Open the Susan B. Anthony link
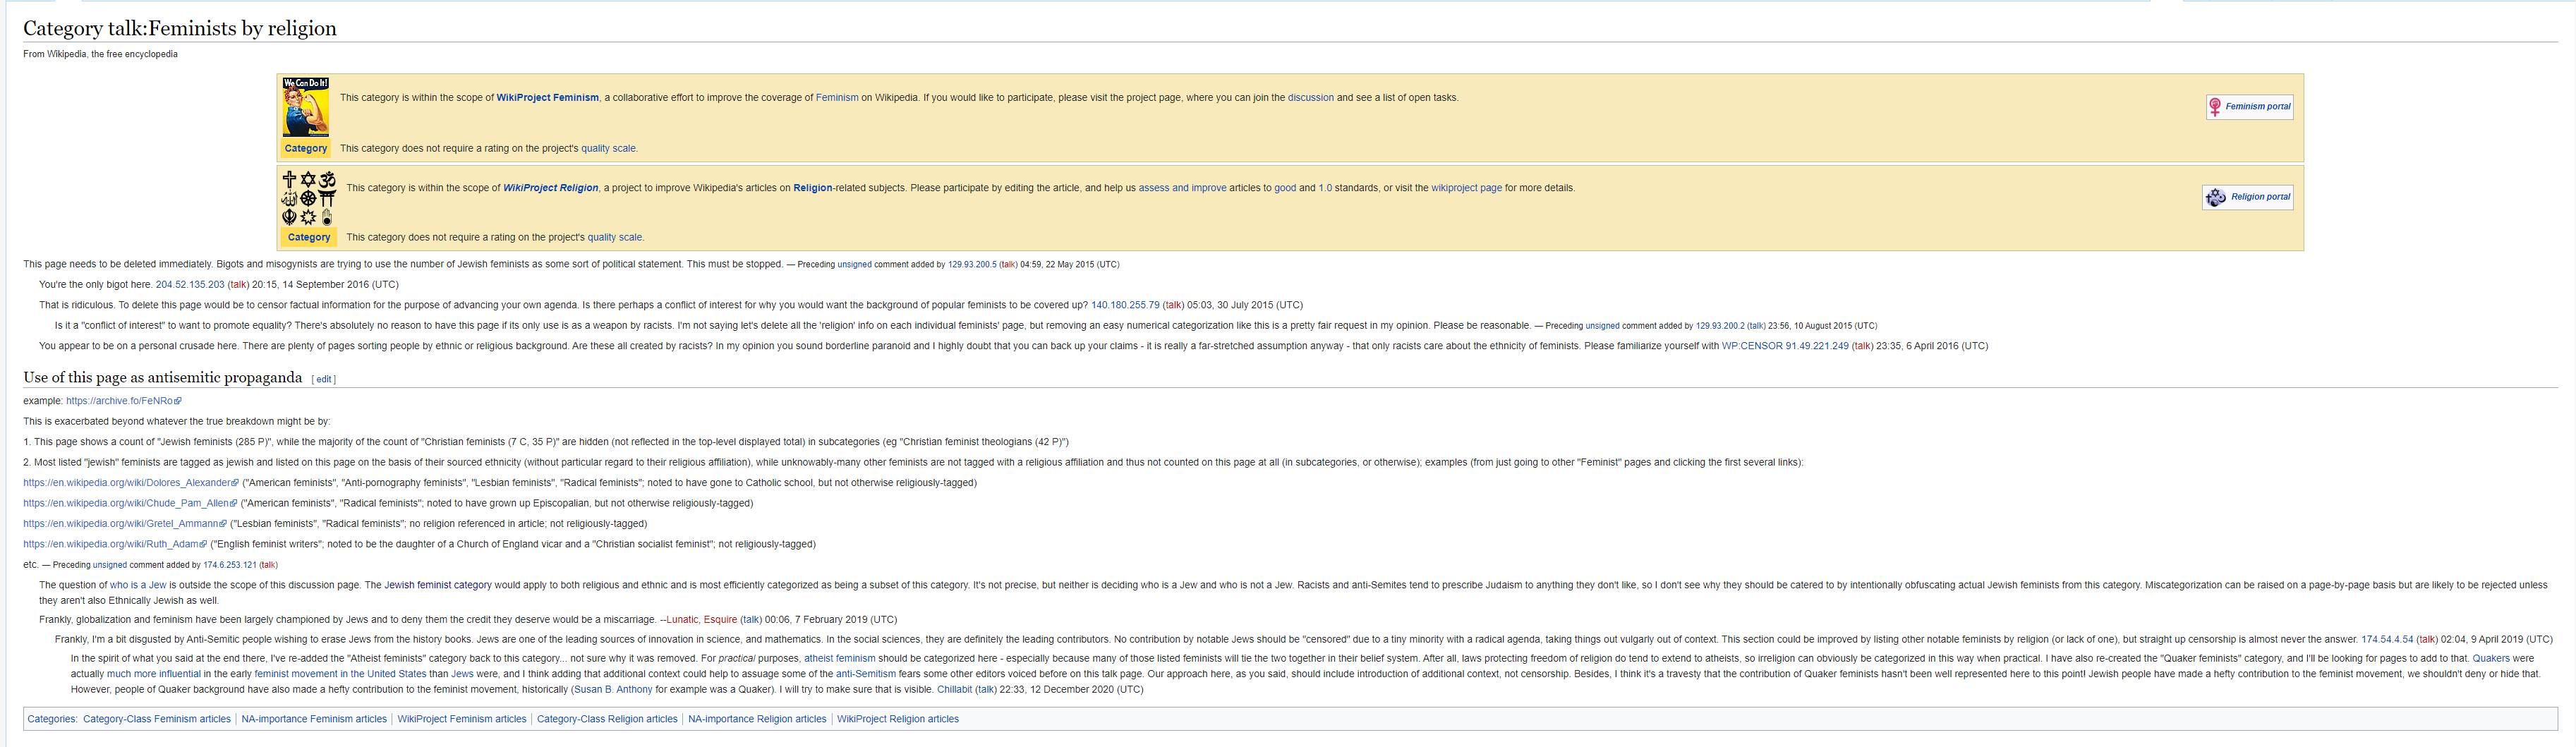The image size is (2576, 747). [x=614, y=690]
